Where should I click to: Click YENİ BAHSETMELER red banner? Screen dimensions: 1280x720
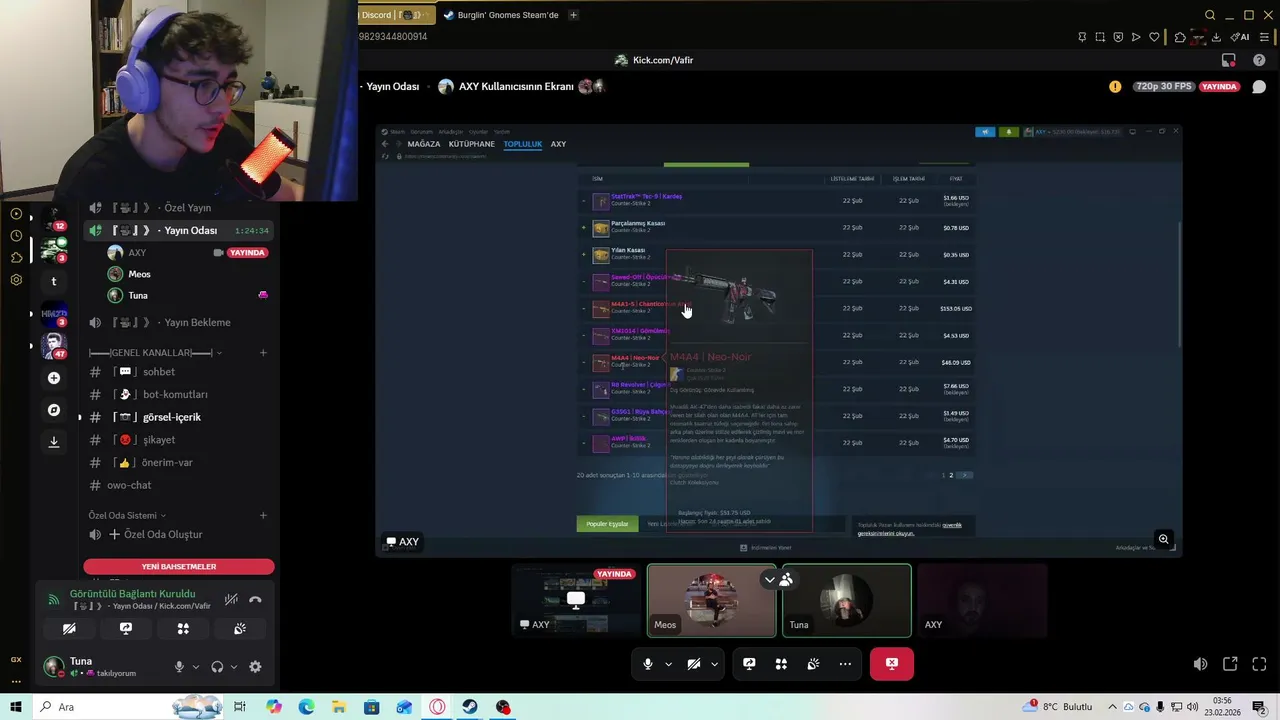coord(179,566)
